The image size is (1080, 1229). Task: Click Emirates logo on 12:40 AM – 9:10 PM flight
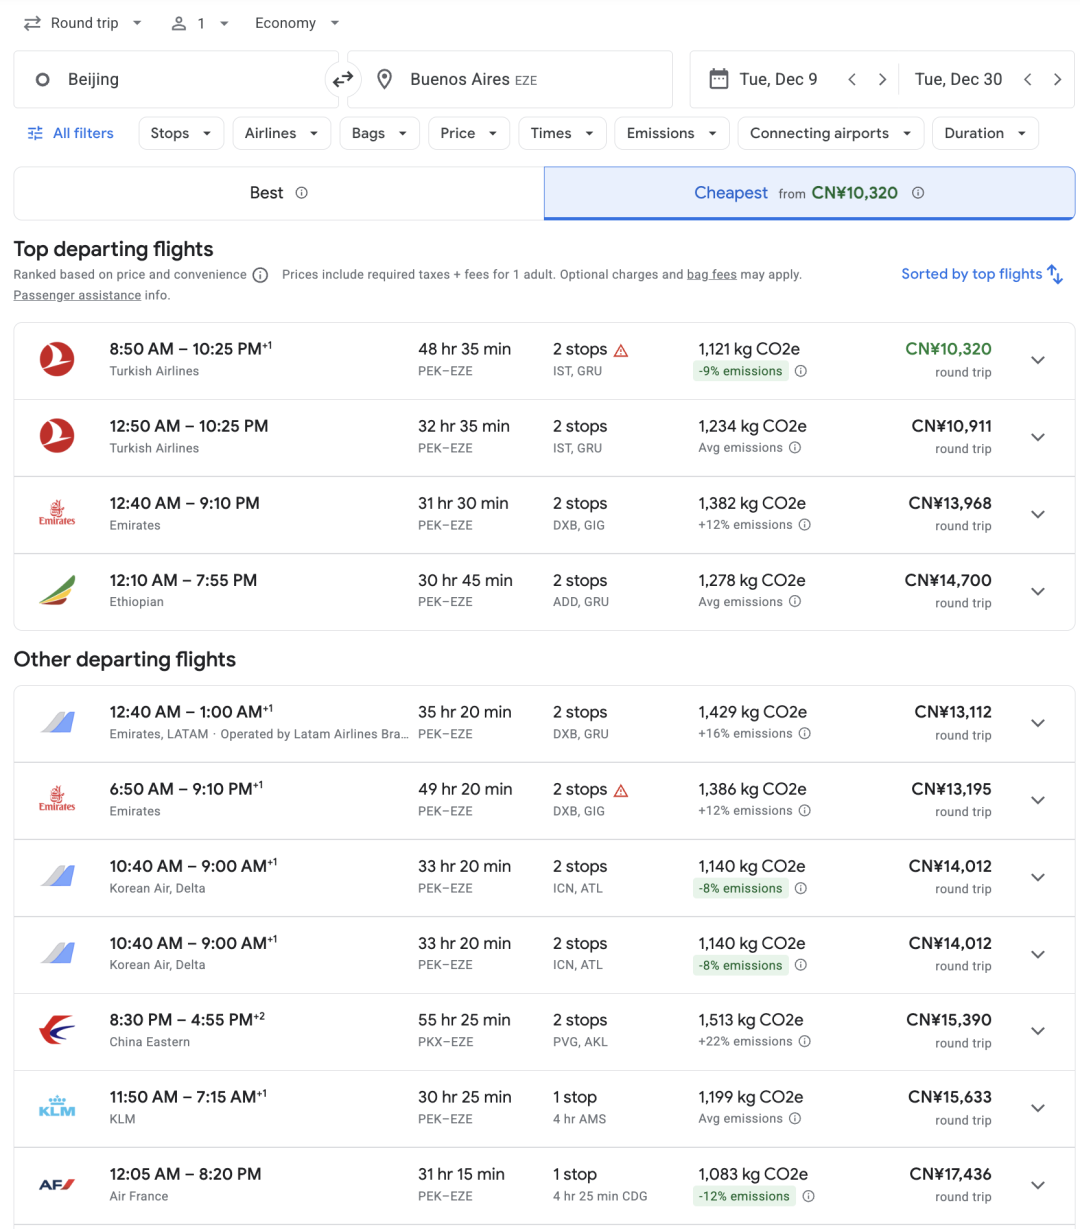(57, 513)
